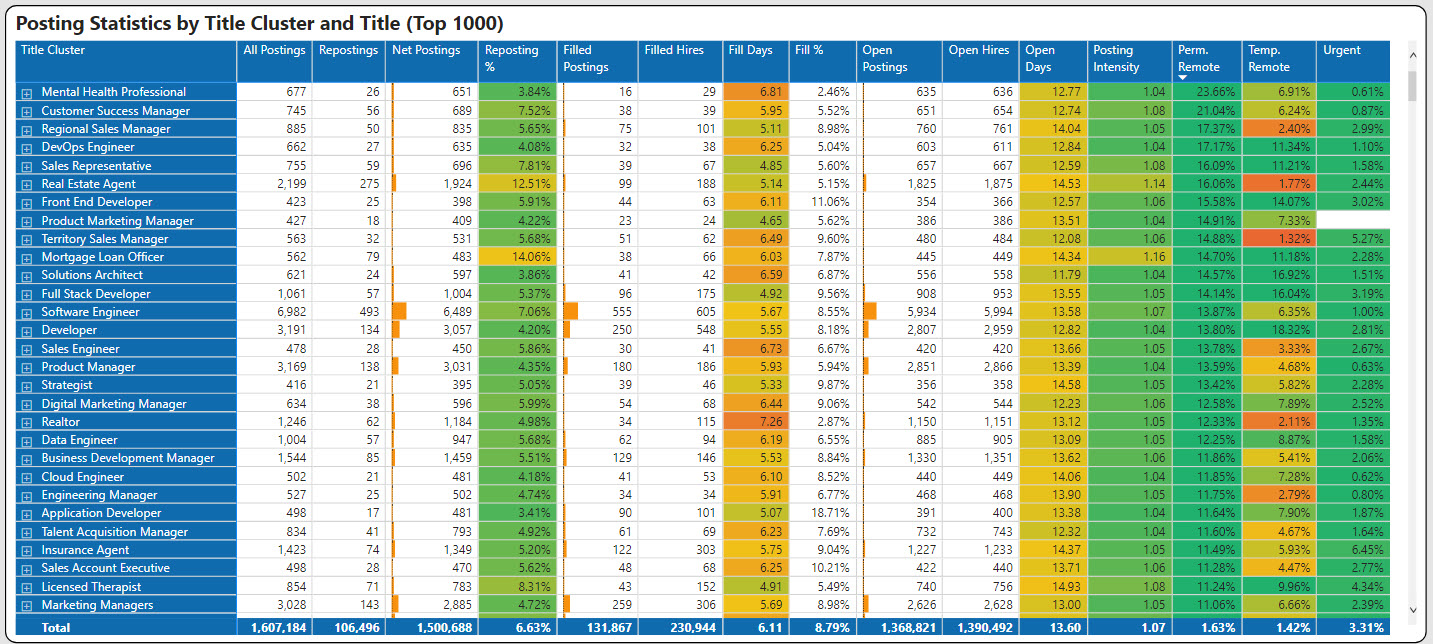Sort by Filled Hires column header
This screenshot has height=644, width=1433.
coord(681,61)
